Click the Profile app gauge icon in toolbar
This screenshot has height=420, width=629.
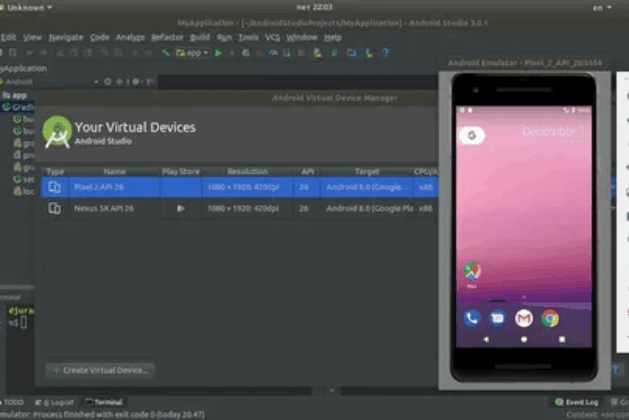click(273, 53)
